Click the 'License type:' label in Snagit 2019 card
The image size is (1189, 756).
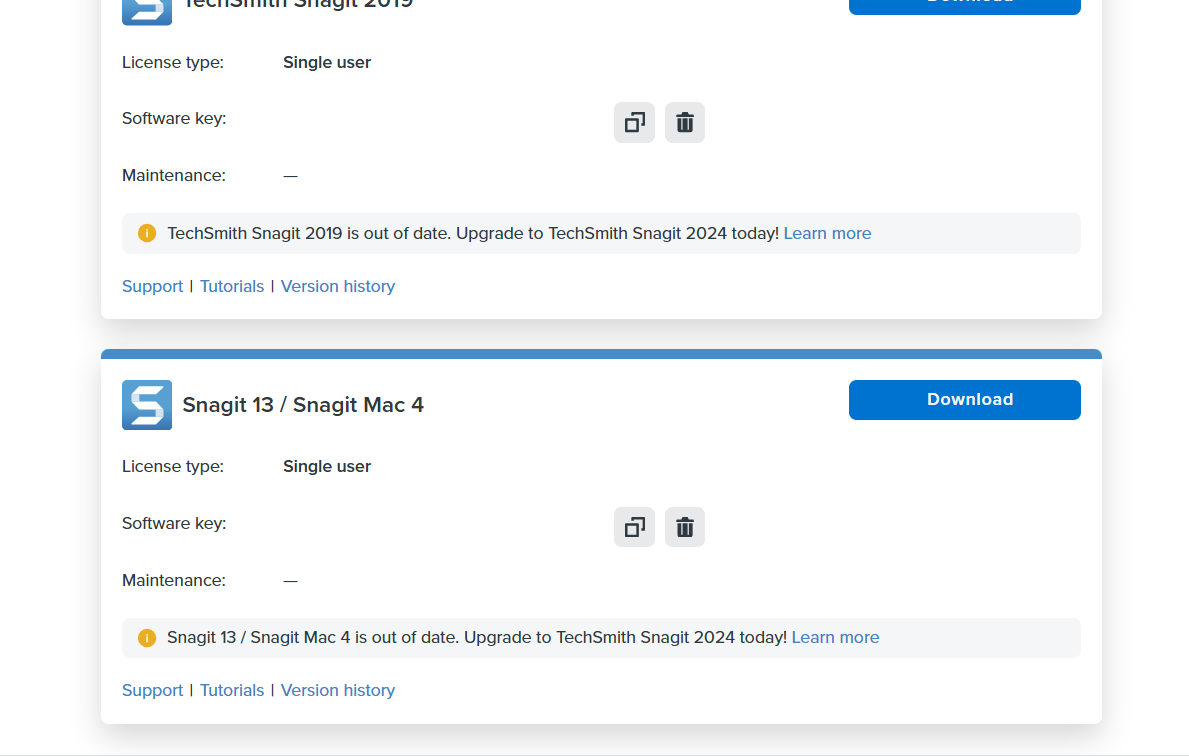[x=173, y=63]
